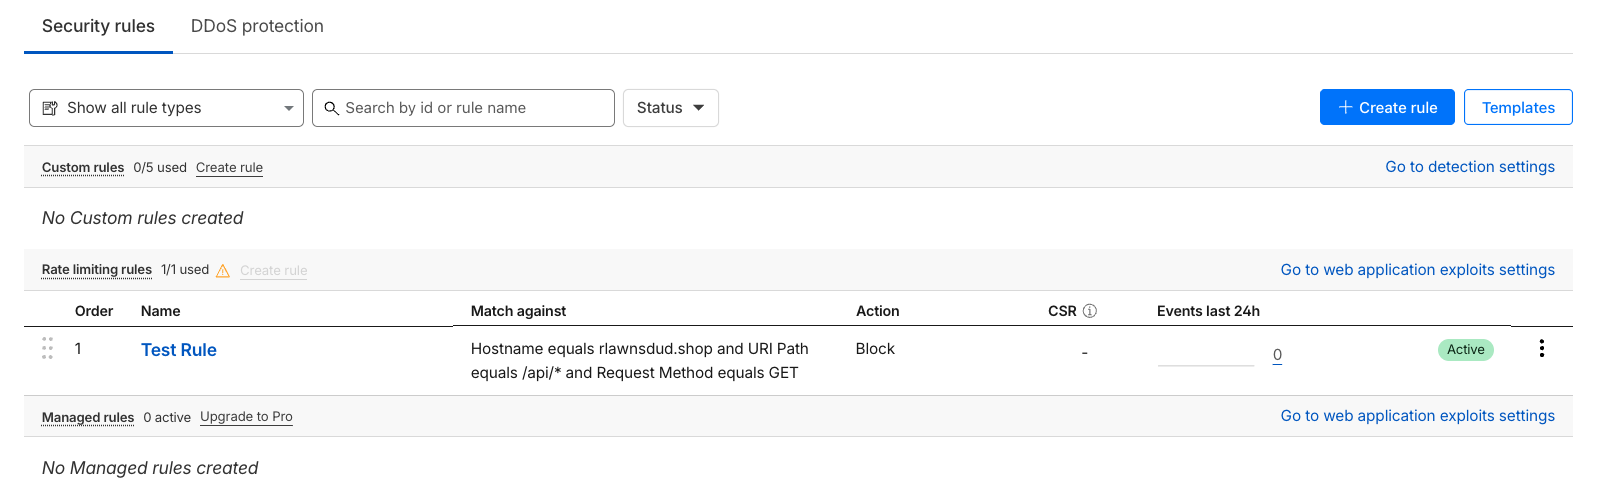Click the drag handle for Test Rule
The height and width of the screenshot is (499, 1600).
point(47,348)
